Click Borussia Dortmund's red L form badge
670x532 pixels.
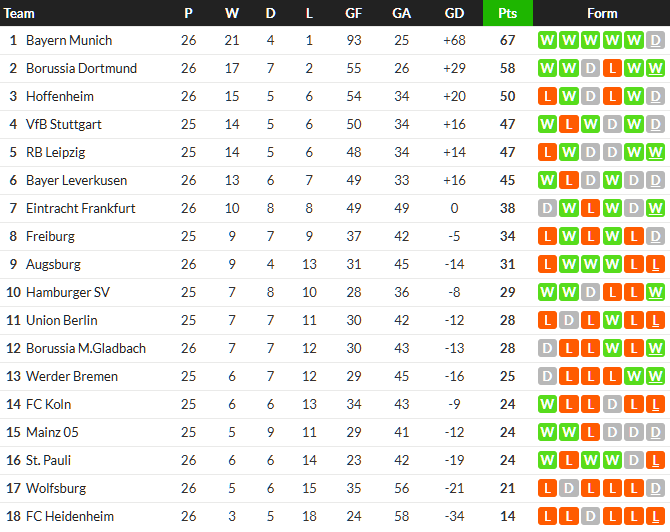(x=612, y=69)
